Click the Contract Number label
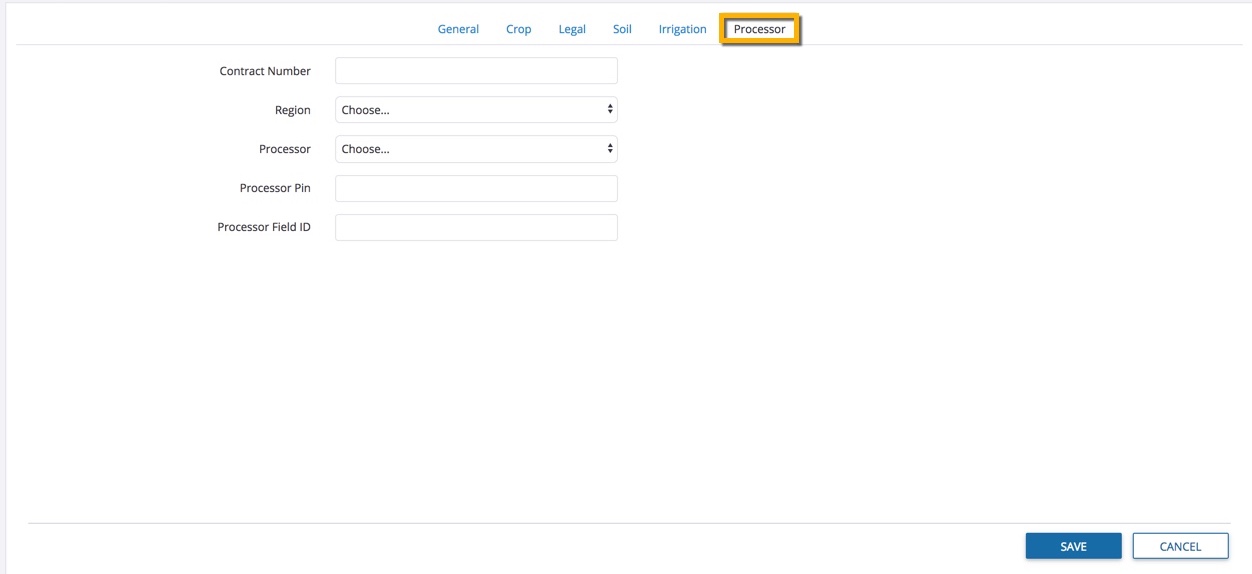Viewport: 1252px width, 574px height. [x=265, y=71]
